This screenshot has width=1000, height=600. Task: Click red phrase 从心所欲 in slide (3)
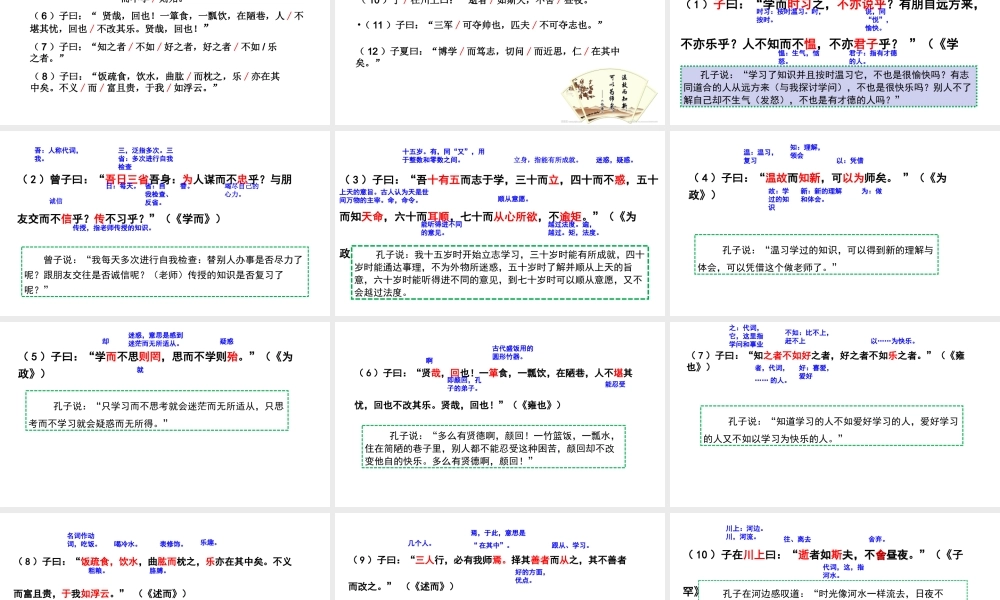click(x=515, y=217)
